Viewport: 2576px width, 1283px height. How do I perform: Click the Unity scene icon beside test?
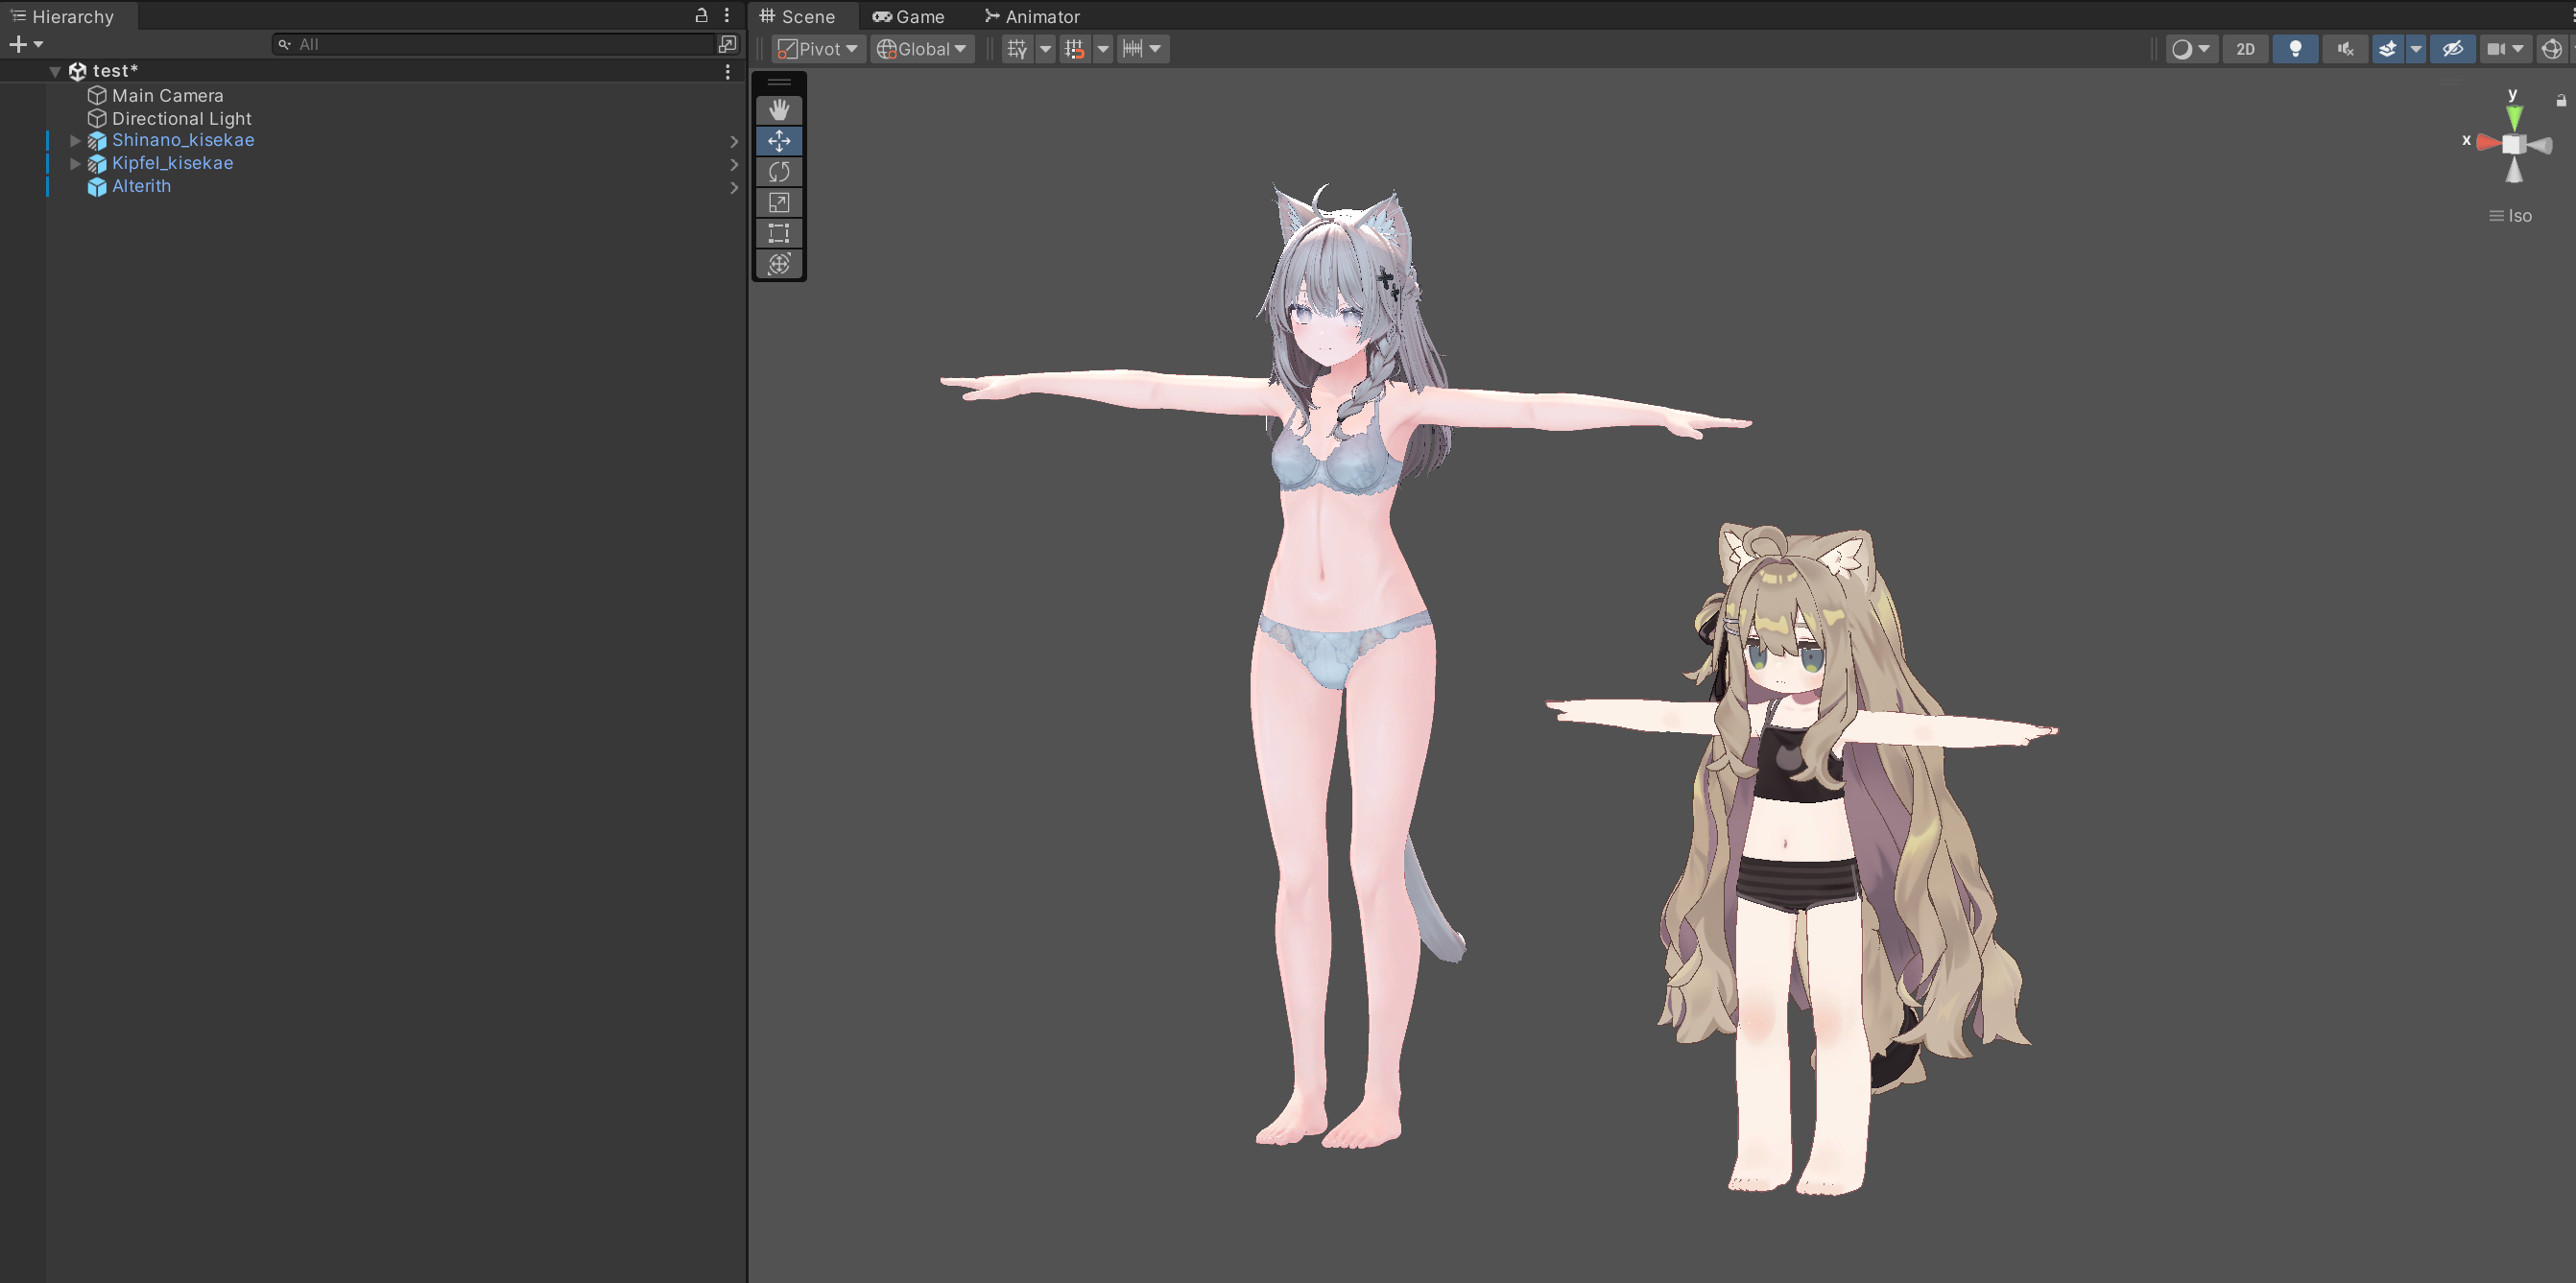(77, 72)
